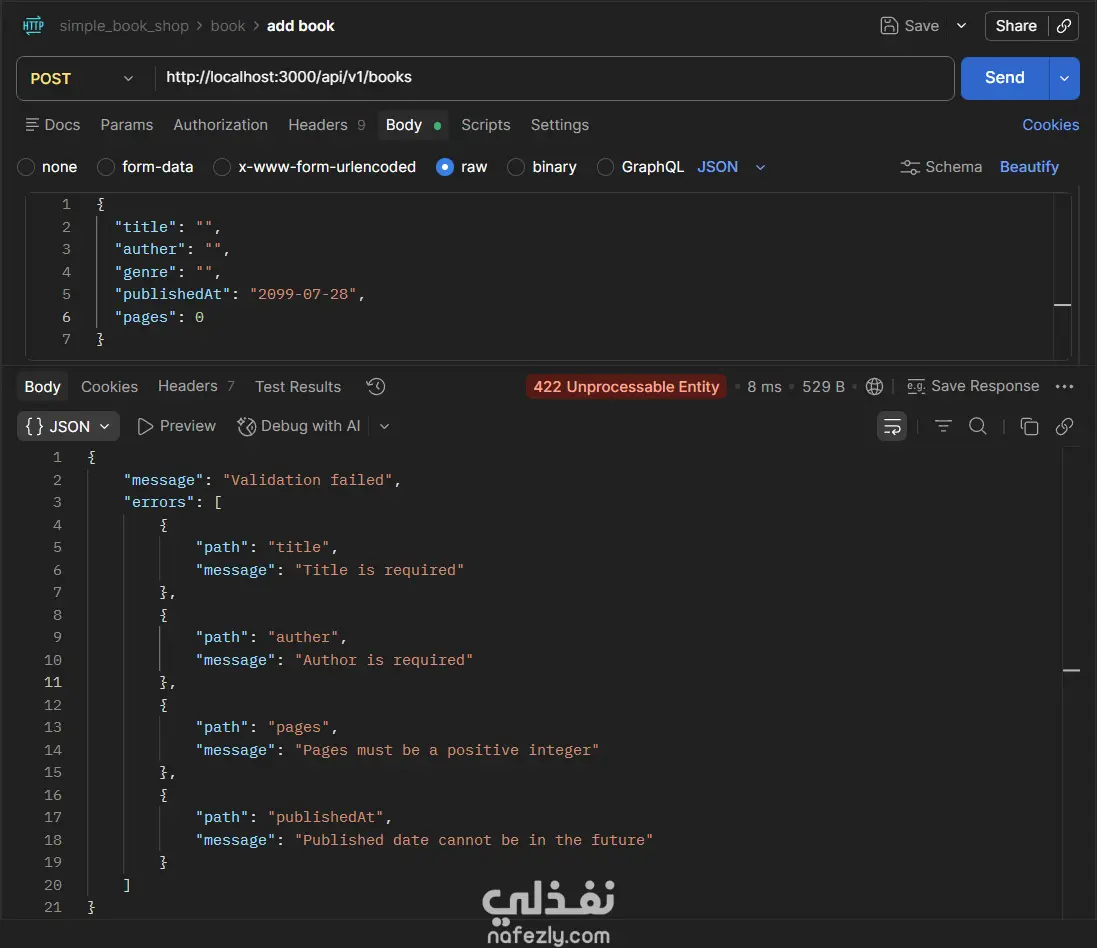Image resolution: width=1097 pixels, height=948 pixels.
Task: Click the Preview play icon
Action: [x=145, y=426]
